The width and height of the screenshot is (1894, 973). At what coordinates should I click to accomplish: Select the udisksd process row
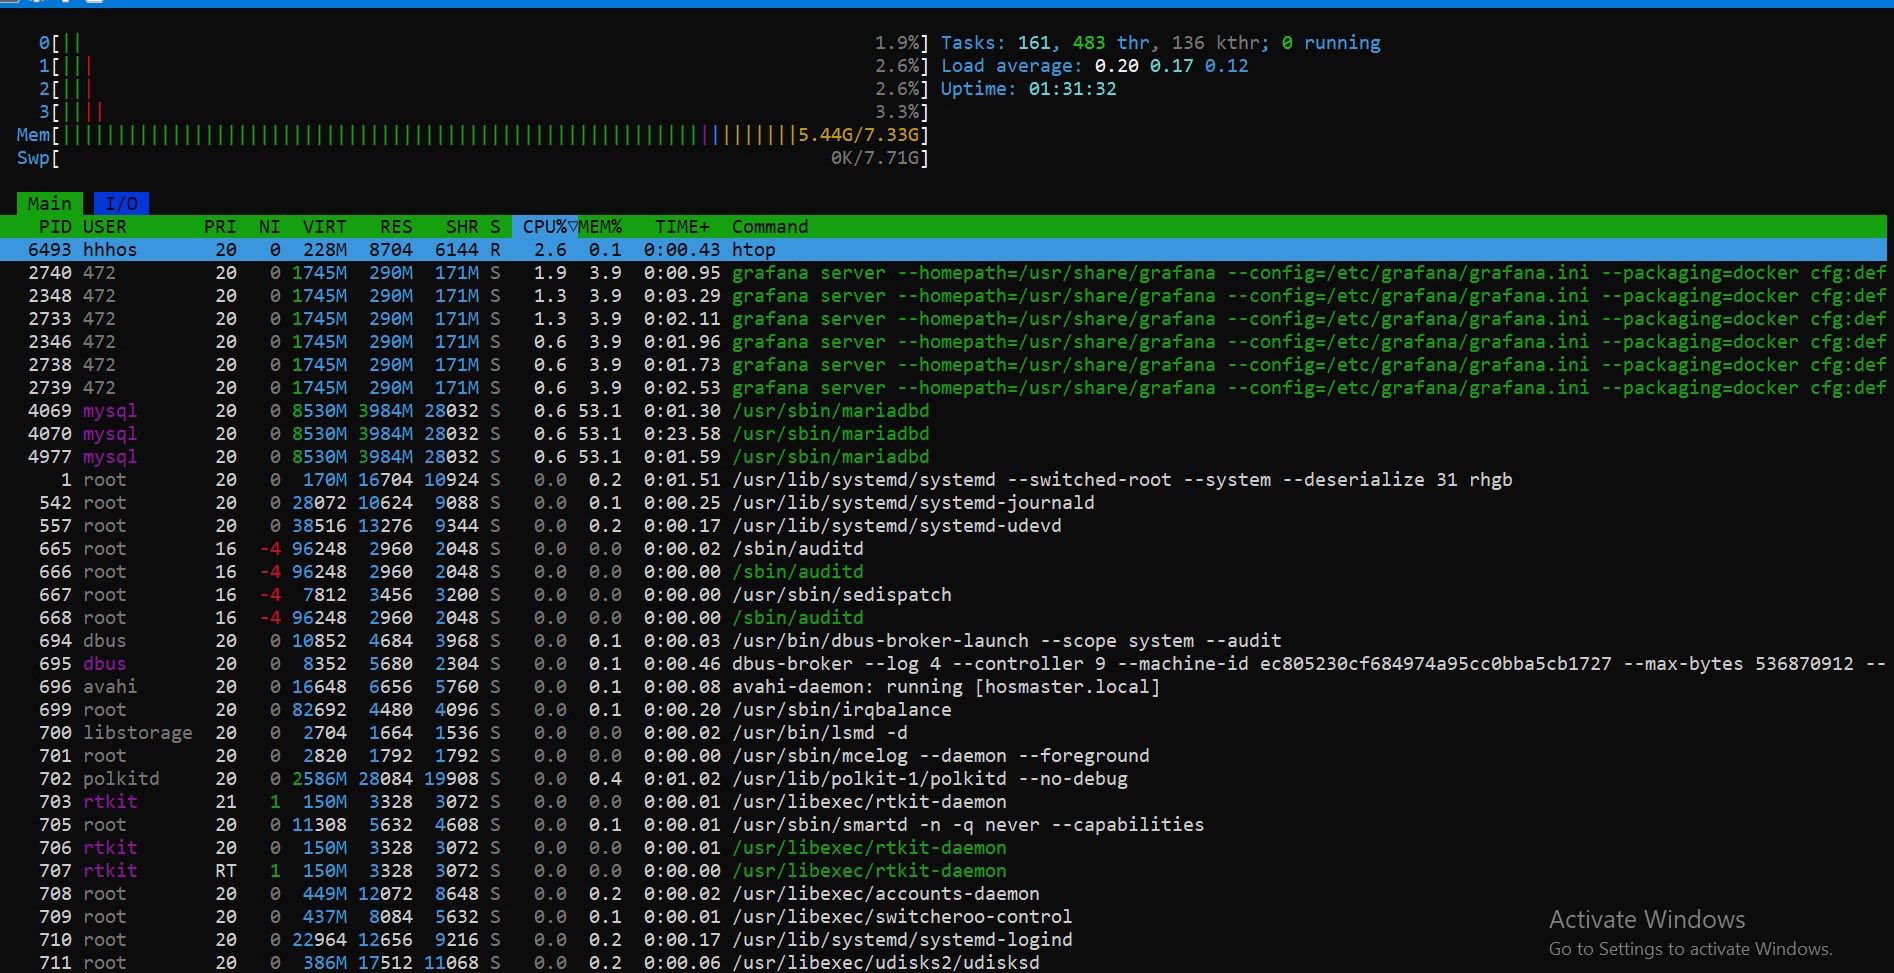tap(885, 963)
